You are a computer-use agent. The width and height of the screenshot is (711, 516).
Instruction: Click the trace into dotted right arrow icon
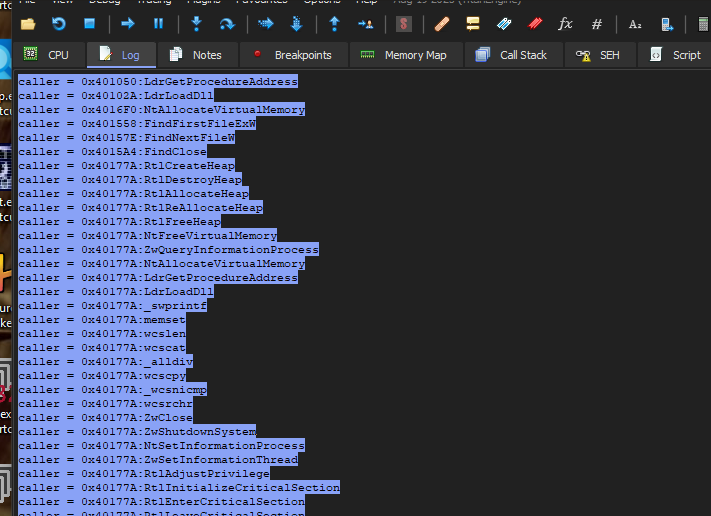[266, 24]
